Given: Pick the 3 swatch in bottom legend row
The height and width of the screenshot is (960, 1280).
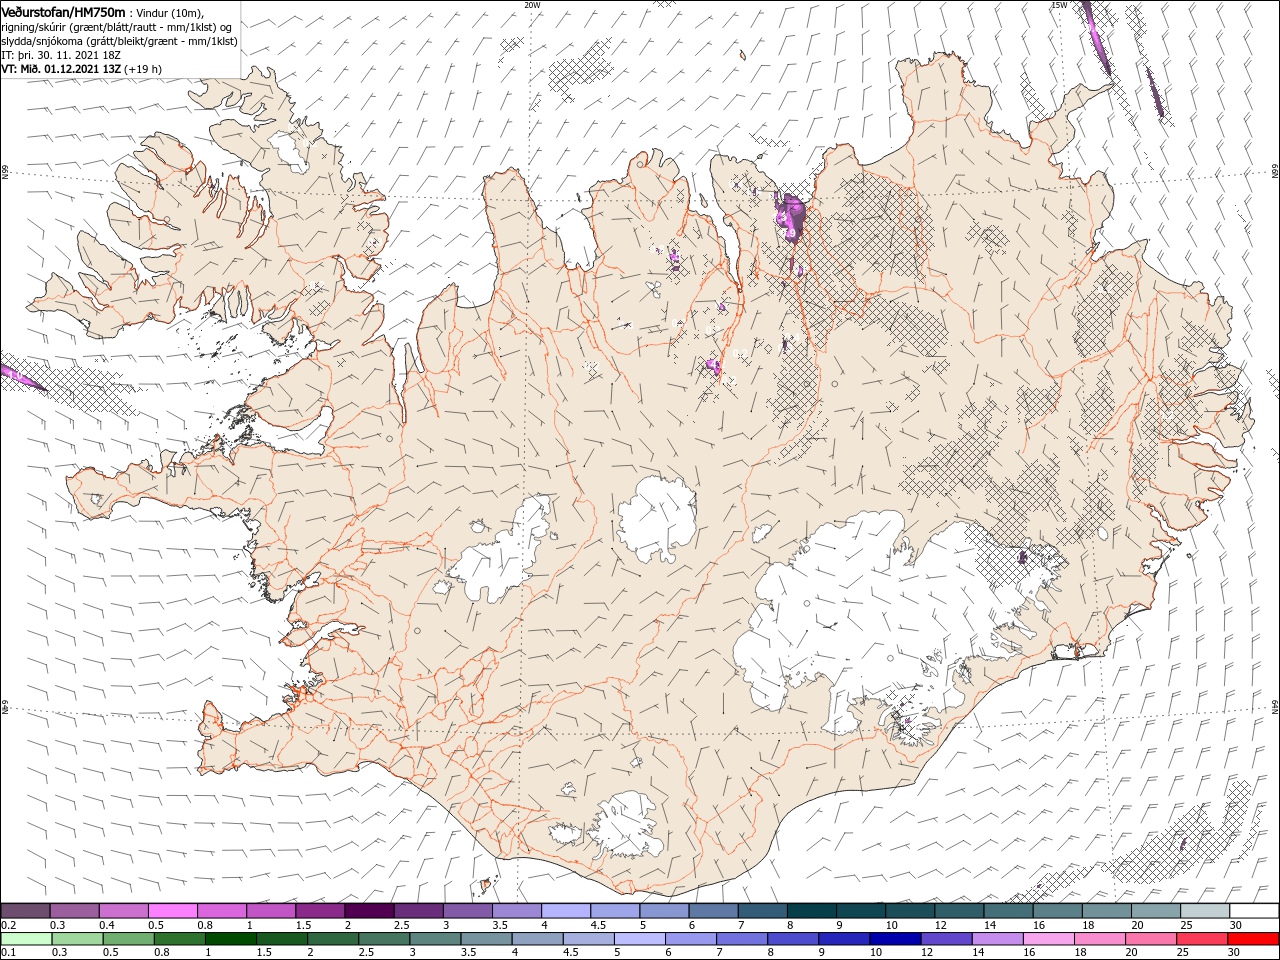Looking at the screenshot, I should [435, 939].
